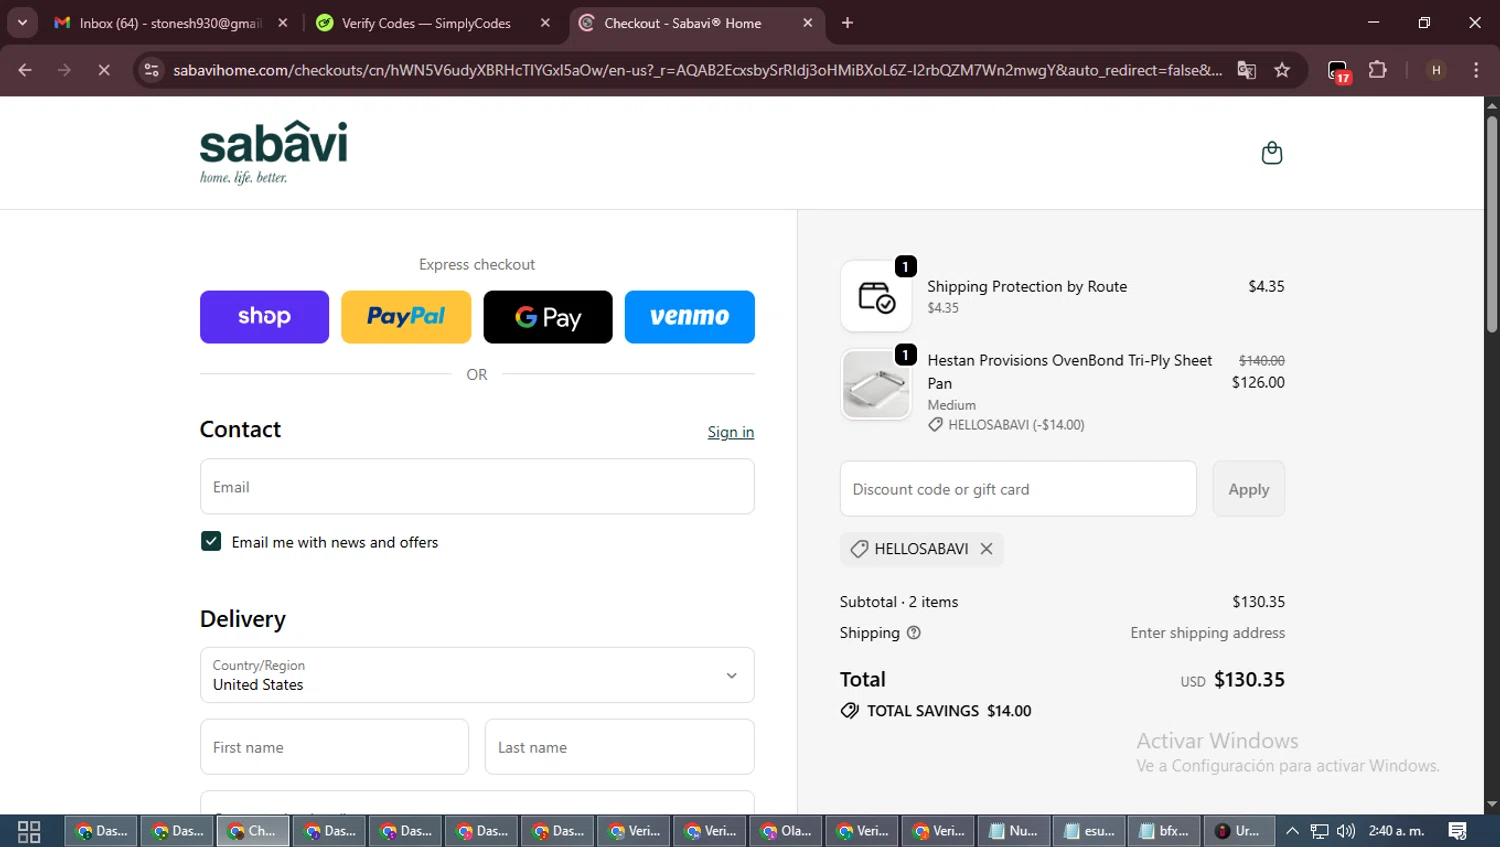Click the Total Savings tag icon
Image resolution: width=1500 pixels, height=847 pixels.
point(850,711)
